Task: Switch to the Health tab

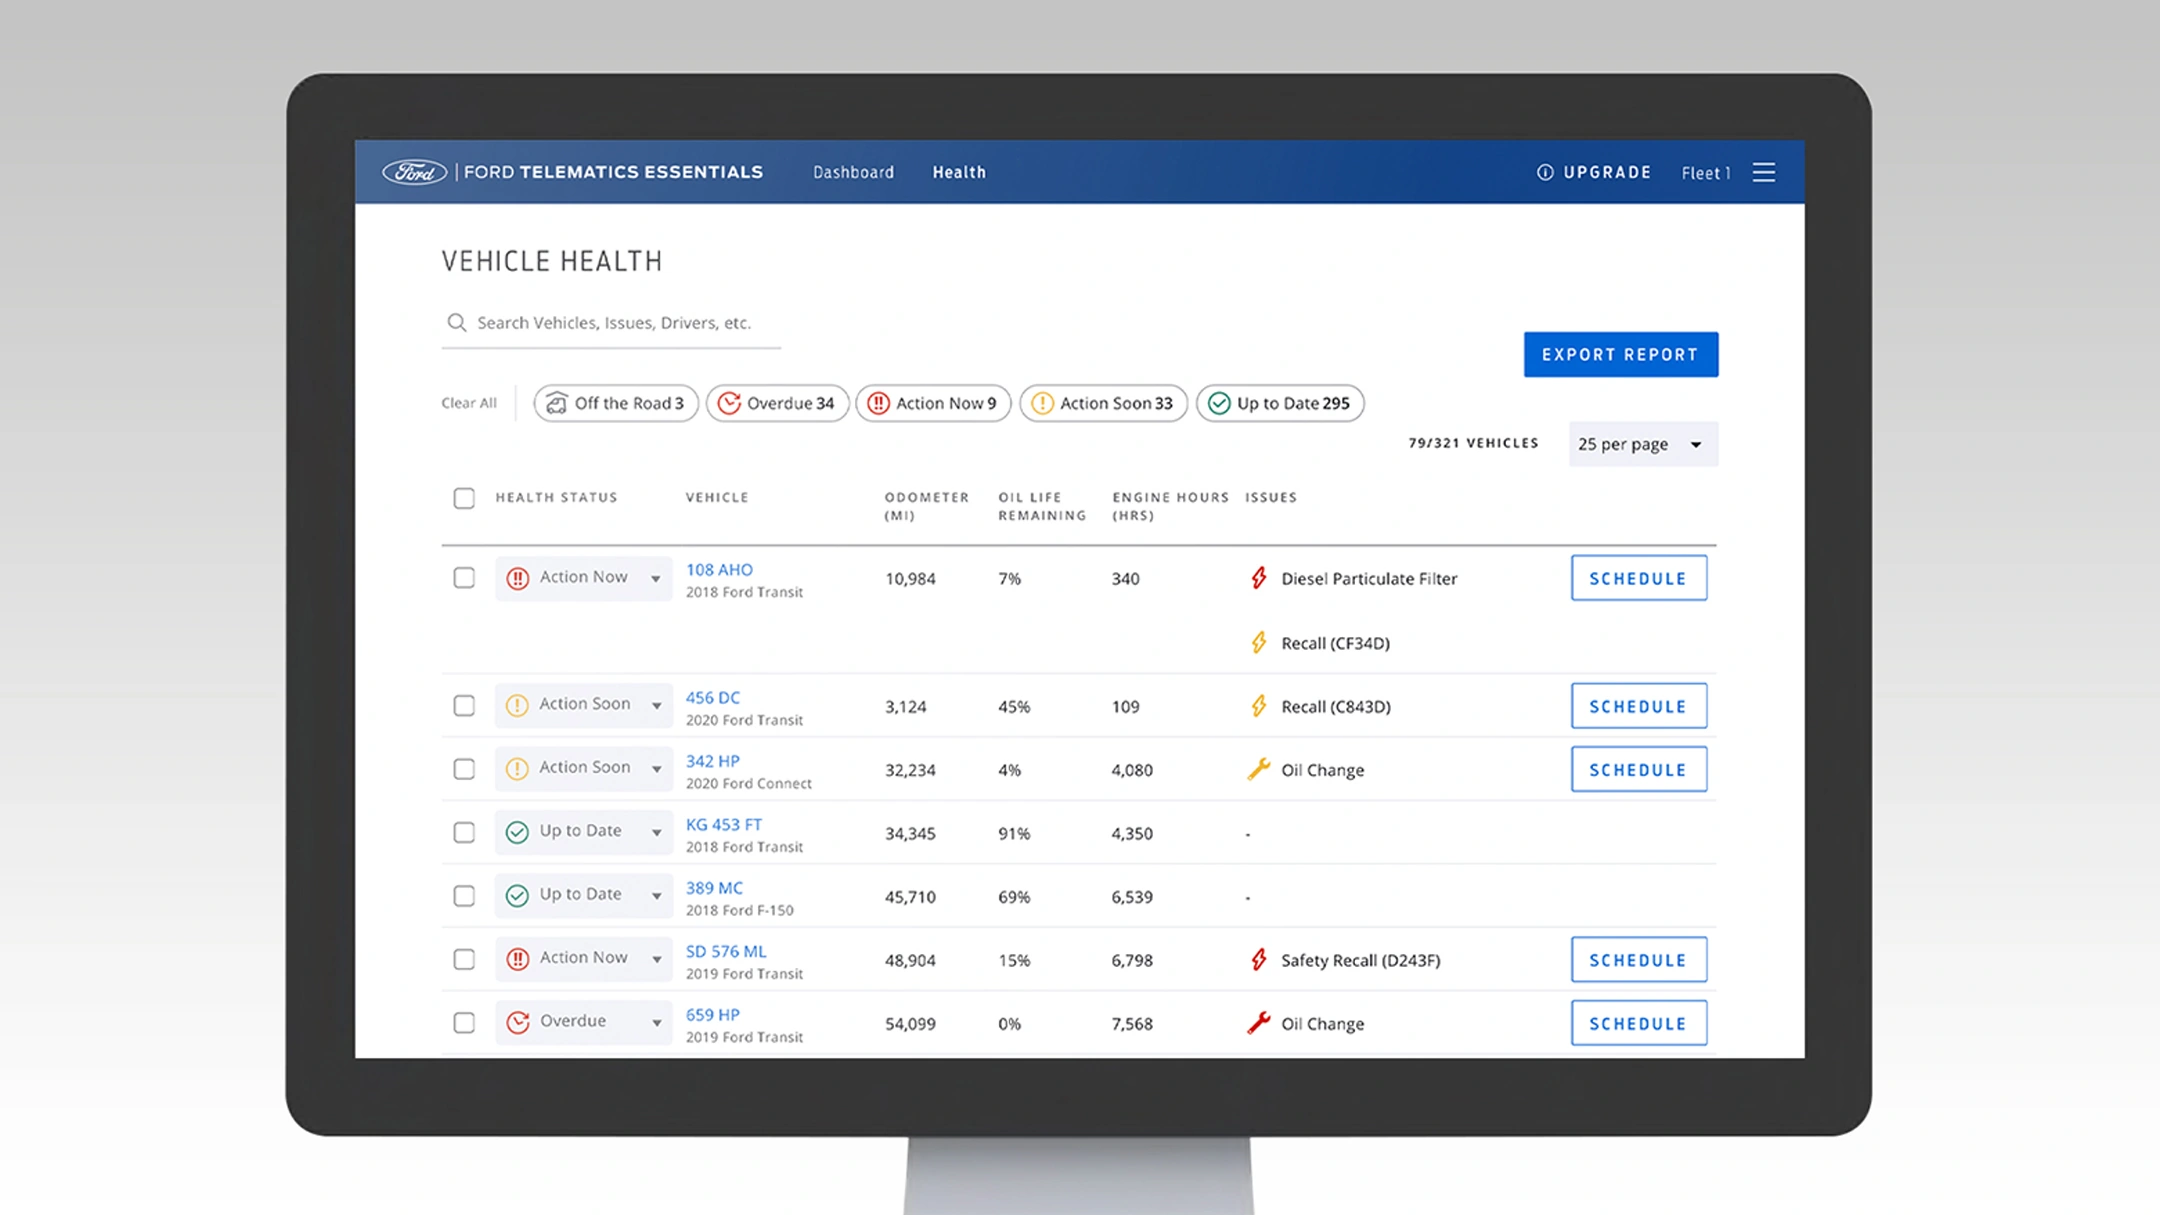Action: (x=959, y=172)
